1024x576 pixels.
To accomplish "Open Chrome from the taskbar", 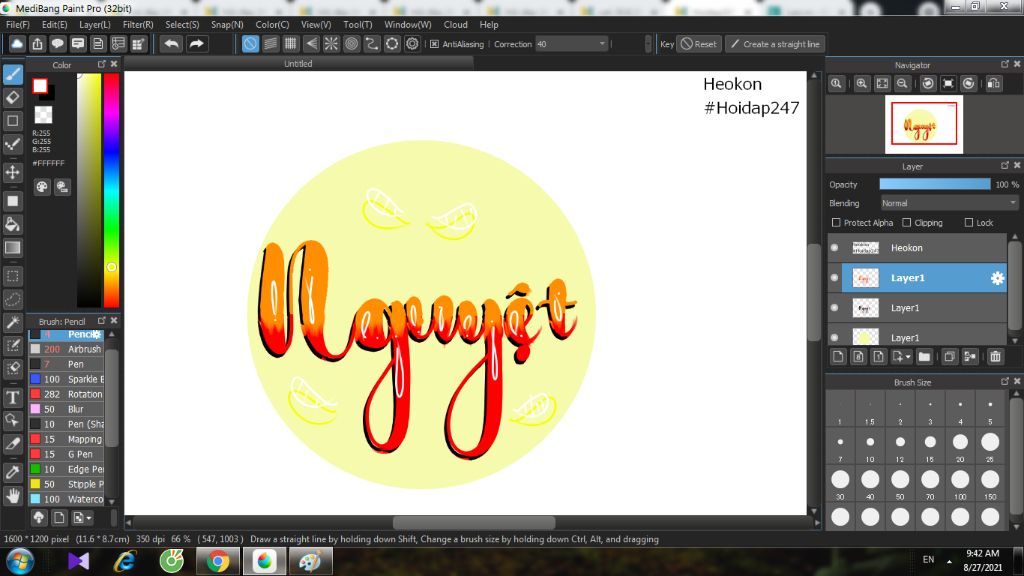I will (217, 561).
